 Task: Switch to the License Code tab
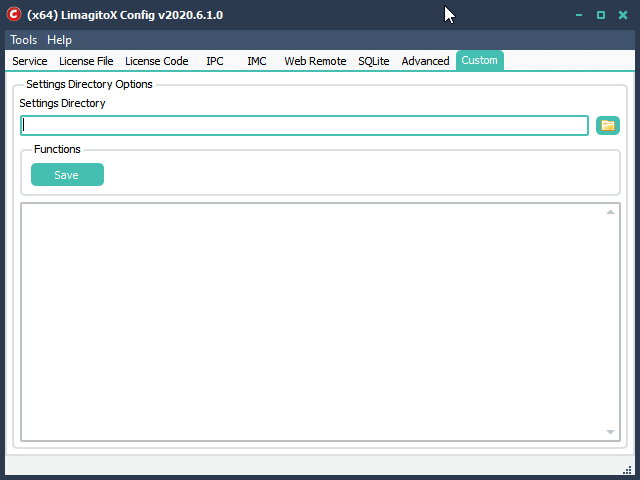pyautogui.click(x=157, y=61)
